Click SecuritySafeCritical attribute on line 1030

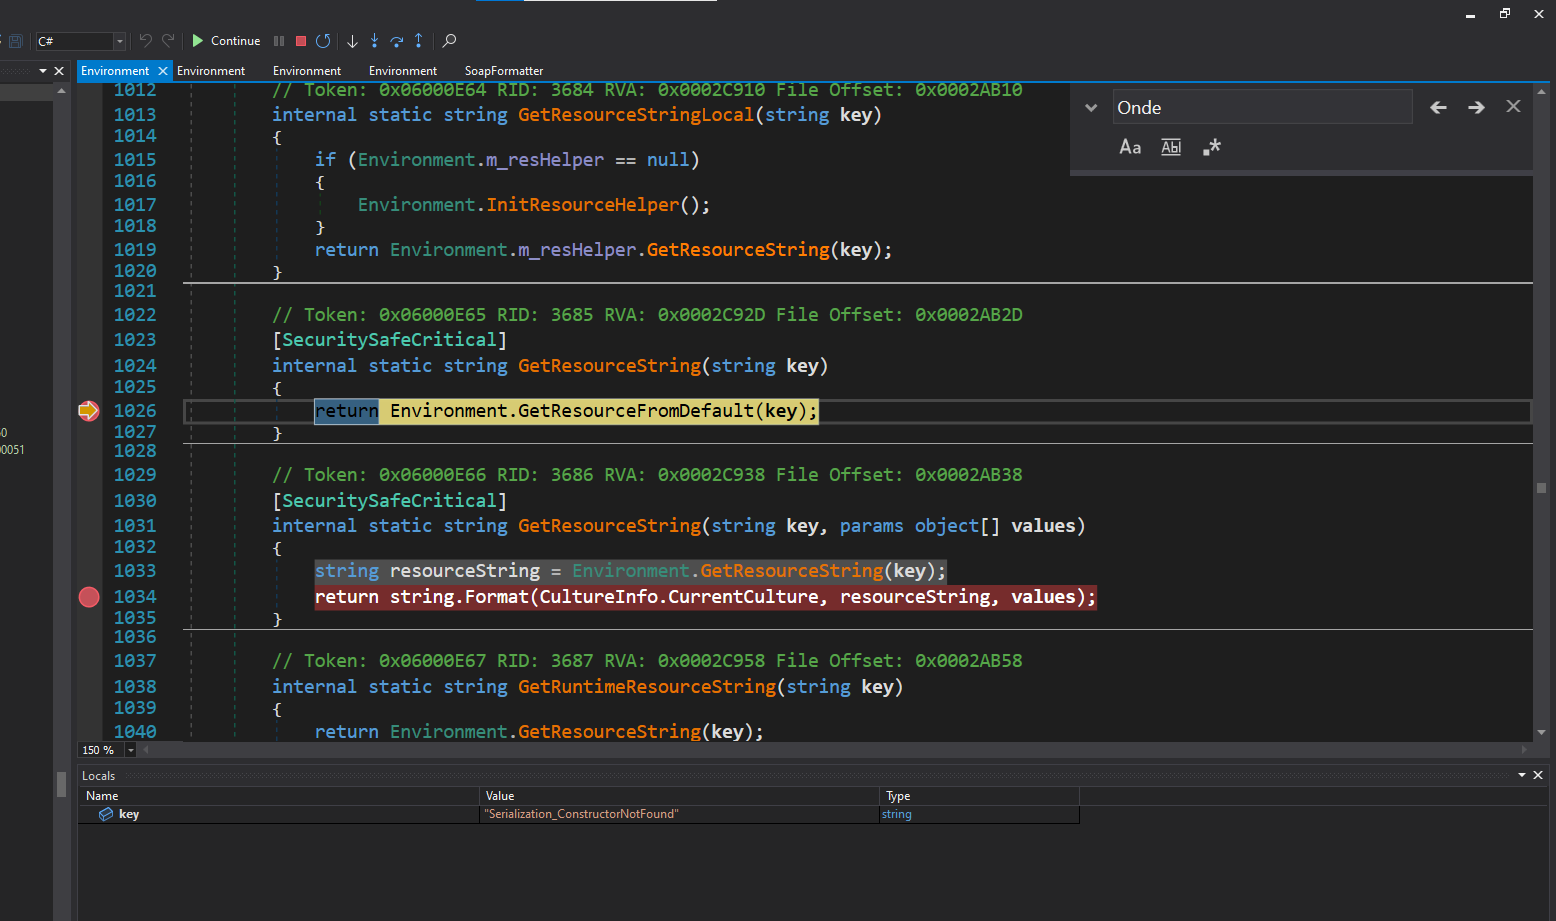coord(389,501)
